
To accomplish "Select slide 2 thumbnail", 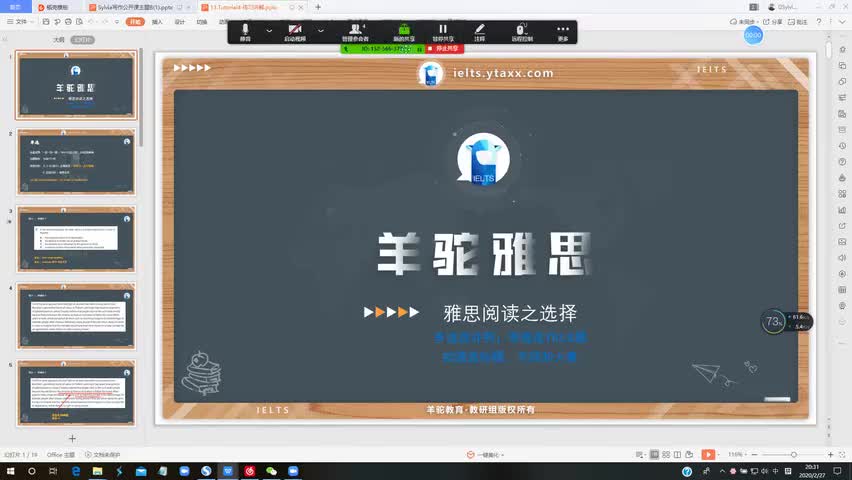I will [76, 162].
